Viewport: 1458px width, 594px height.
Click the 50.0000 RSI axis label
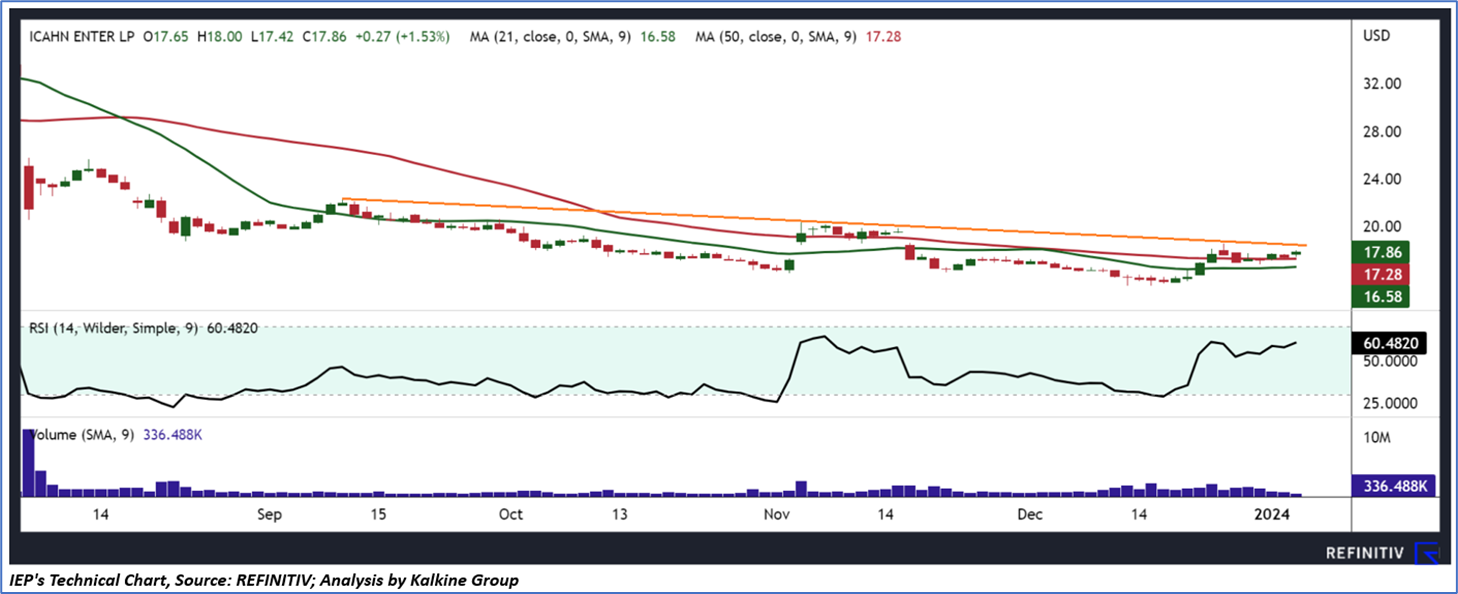1391,361
